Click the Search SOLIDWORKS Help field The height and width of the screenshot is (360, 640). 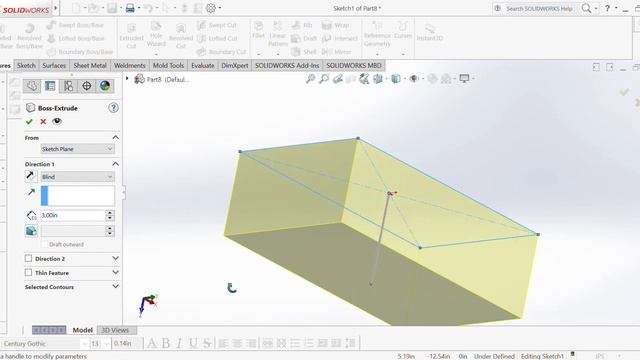point(539,8)
